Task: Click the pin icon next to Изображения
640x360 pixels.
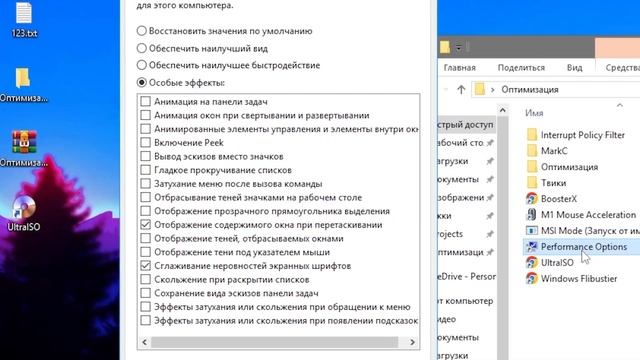Action: 490,198
